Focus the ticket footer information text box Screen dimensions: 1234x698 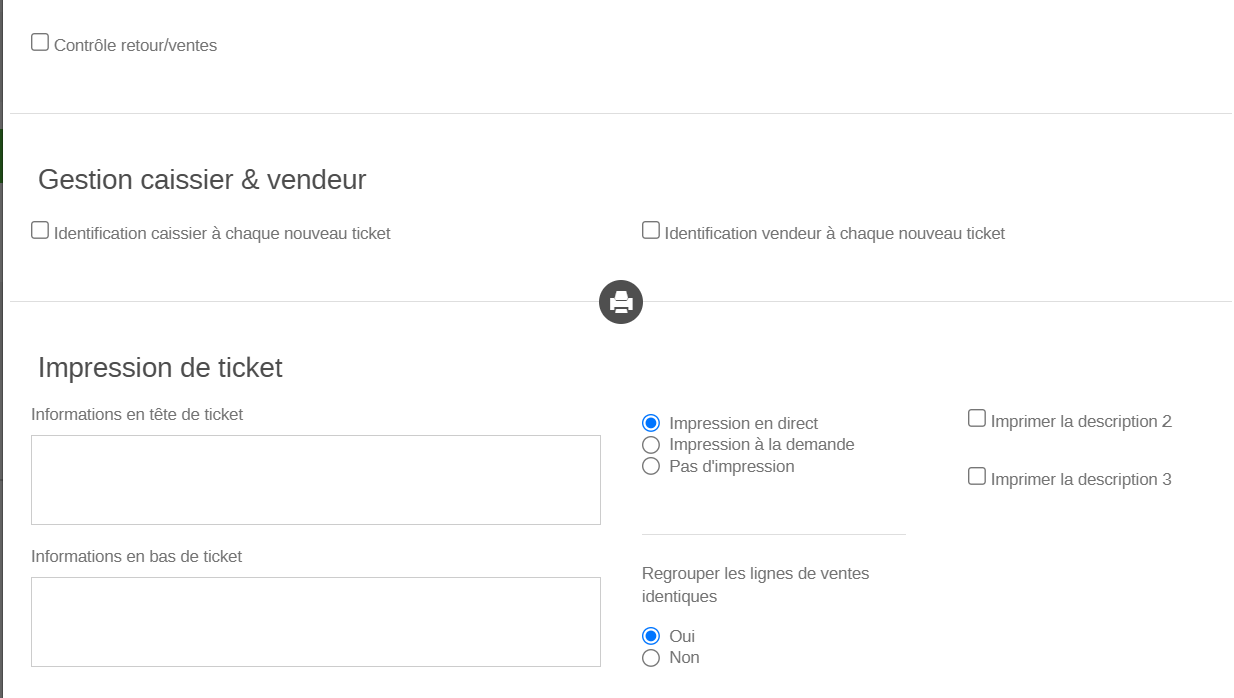(x=316, y=622)
